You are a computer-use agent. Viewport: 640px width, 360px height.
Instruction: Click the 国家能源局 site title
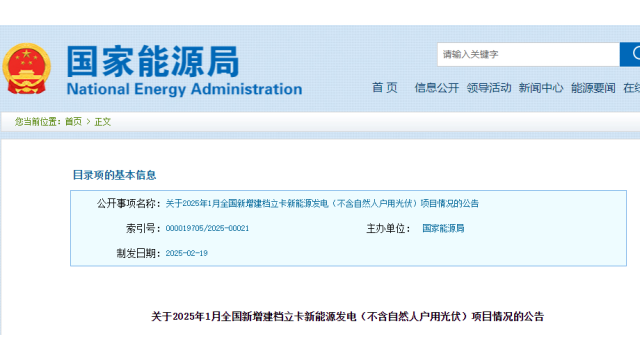(x=153, y=61)
